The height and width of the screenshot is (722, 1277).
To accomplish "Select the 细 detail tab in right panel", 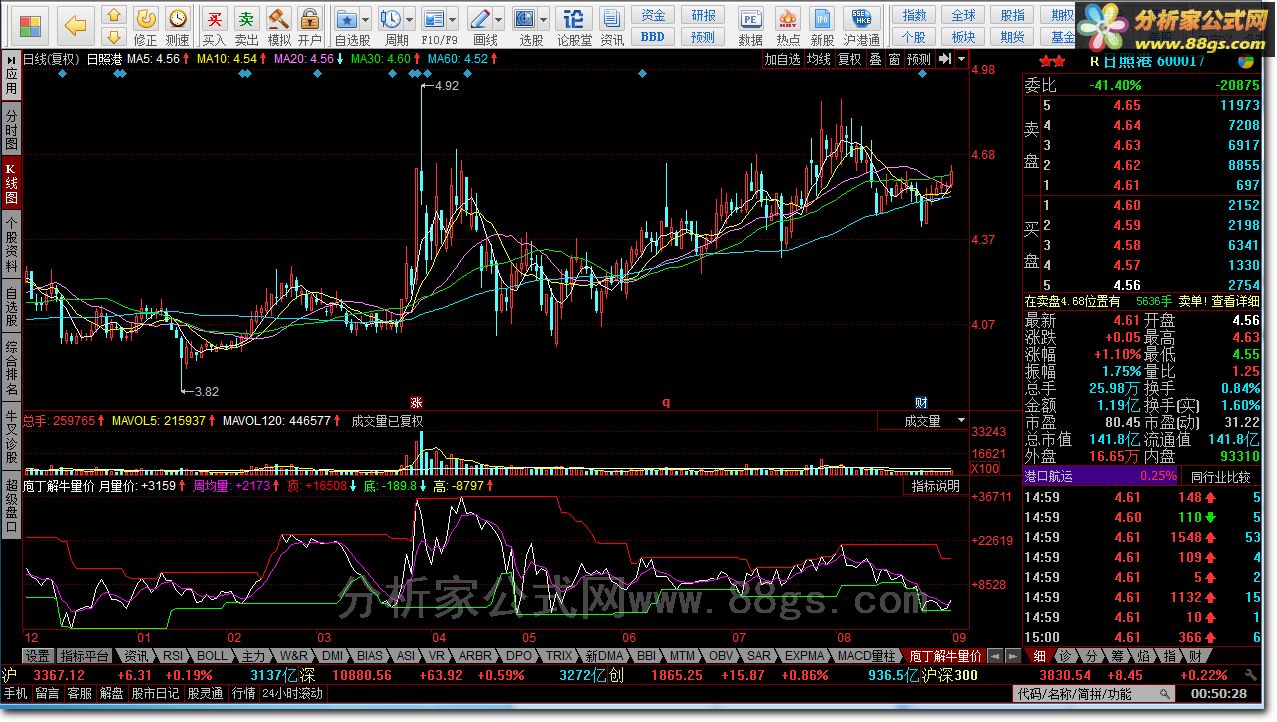I will [x=1040, y=656].
